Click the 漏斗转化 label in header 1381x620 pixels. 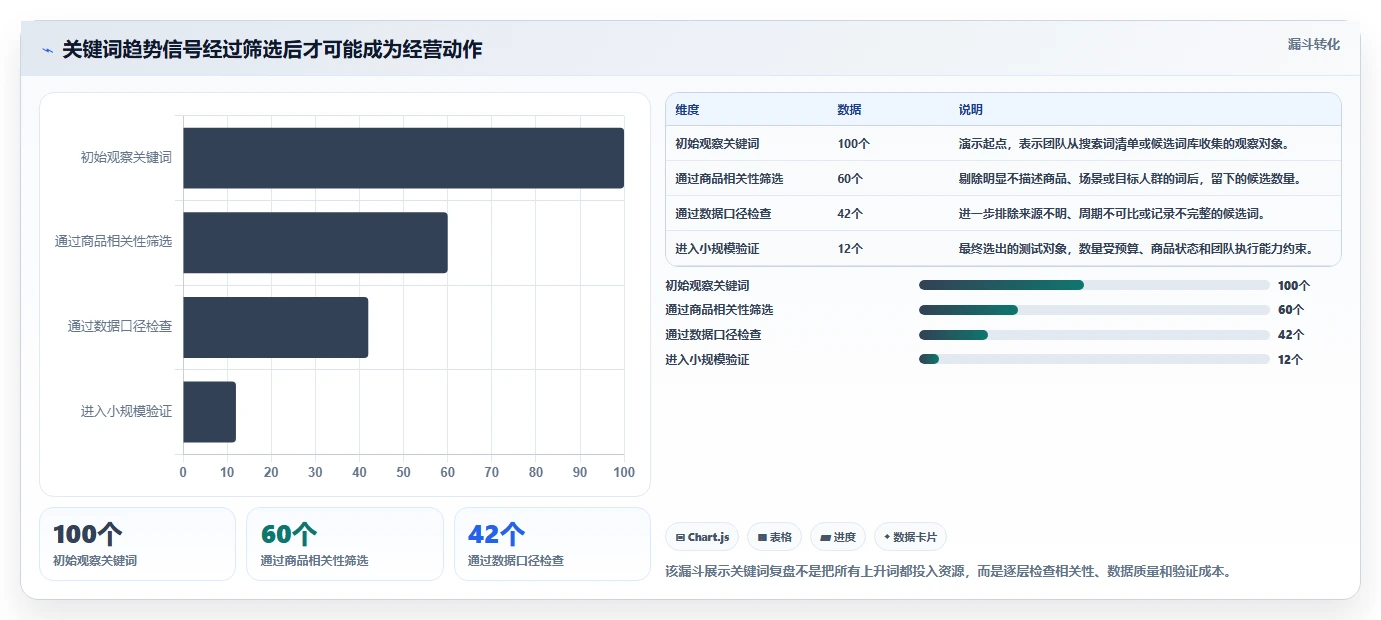coord(1313,44)
